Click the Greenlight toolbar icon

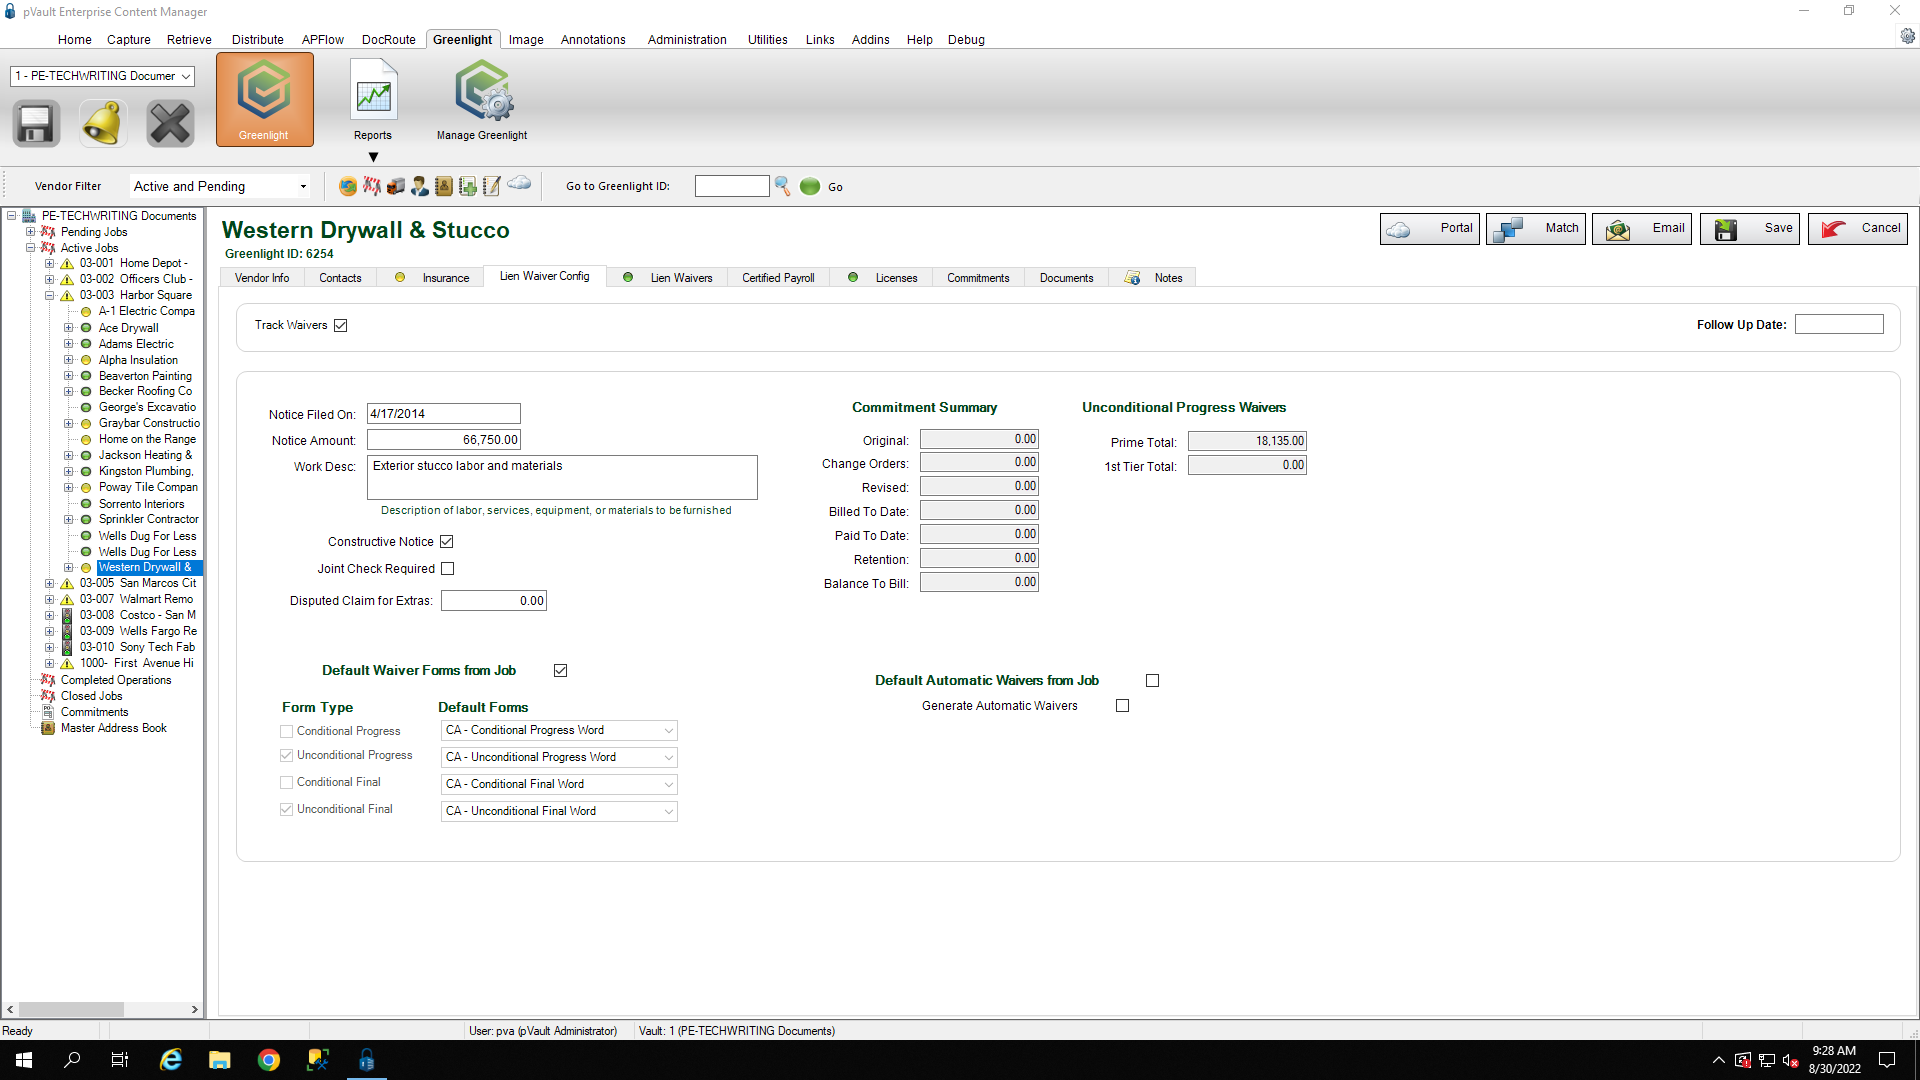[264, 100]
